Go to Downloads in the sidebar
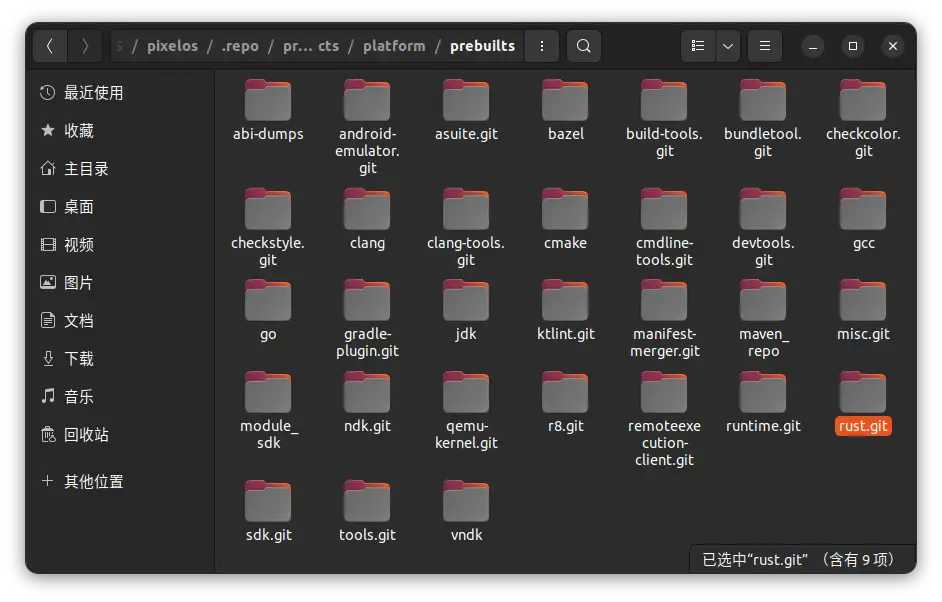Screen dimensions: 942x602 [x=78, y=359]
